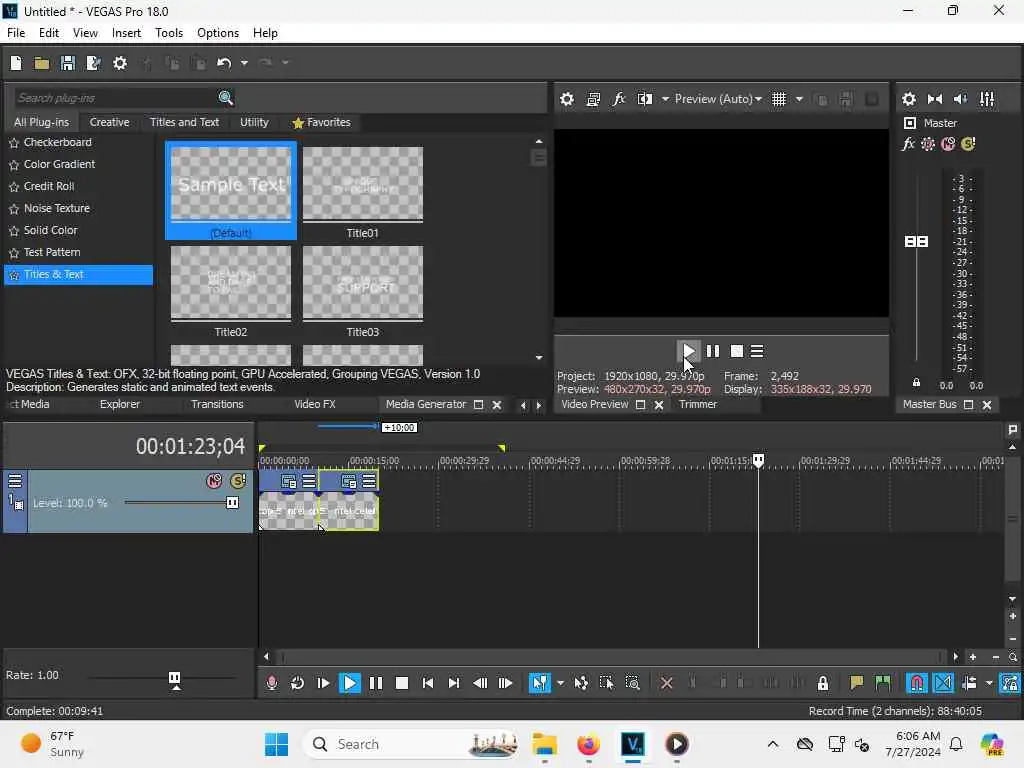Open Preview (Auto) quality dropdown
The image size is (1024, 768).
(718, 99)
